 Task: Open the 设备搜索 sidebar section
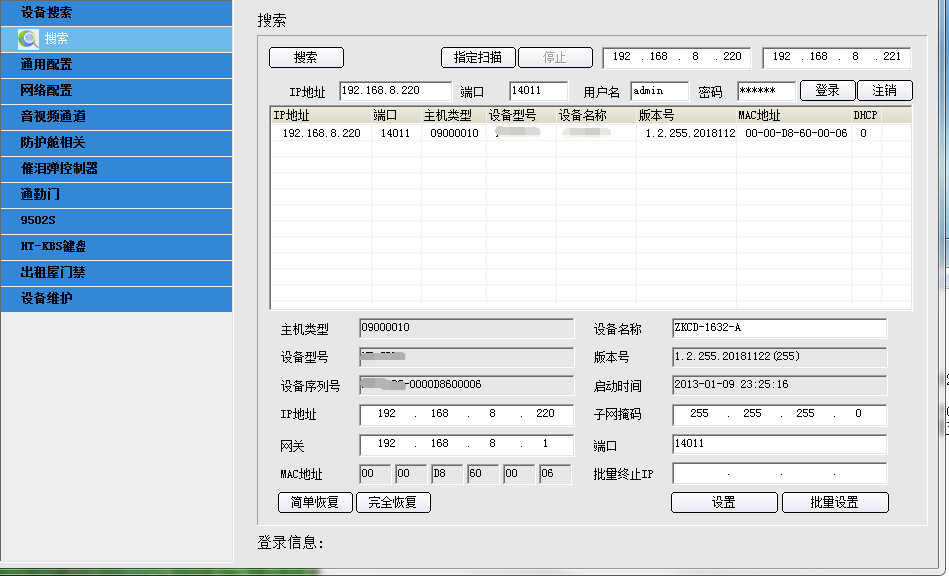pyautogui.click(x=116, y=13)
